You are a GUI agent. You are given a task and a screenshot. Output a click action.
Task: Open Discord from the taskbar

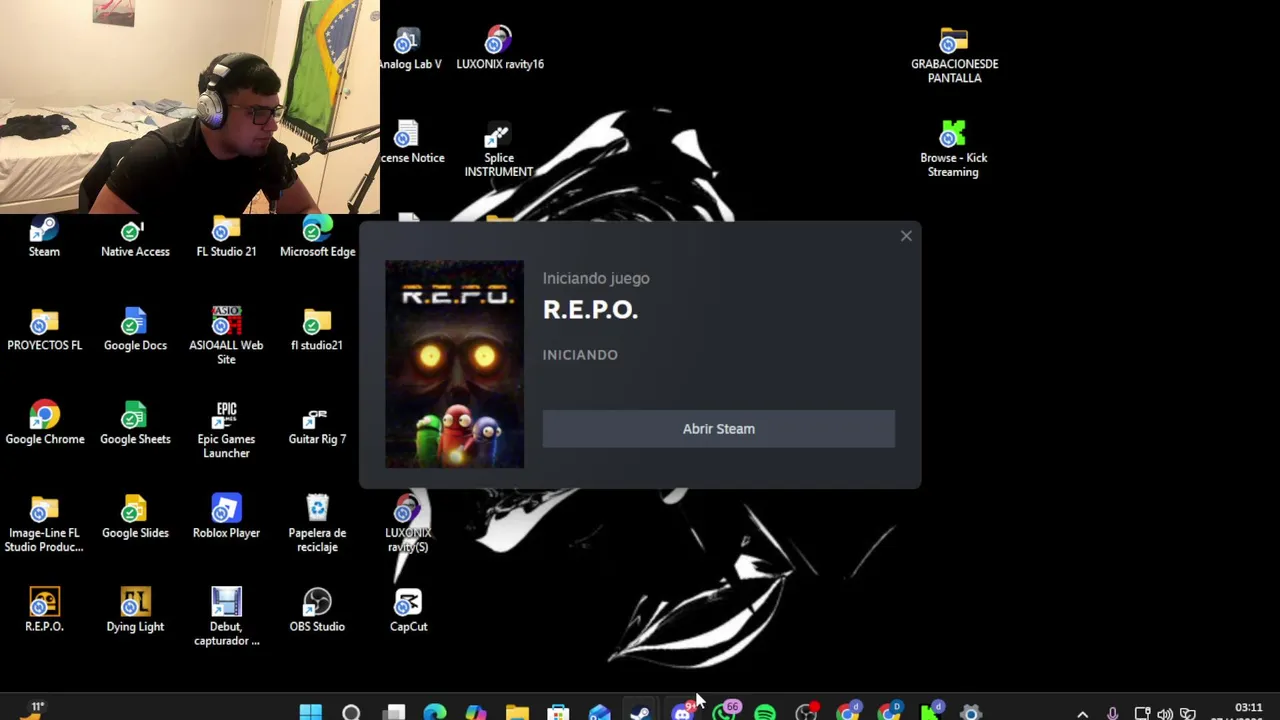coord(682,713)
